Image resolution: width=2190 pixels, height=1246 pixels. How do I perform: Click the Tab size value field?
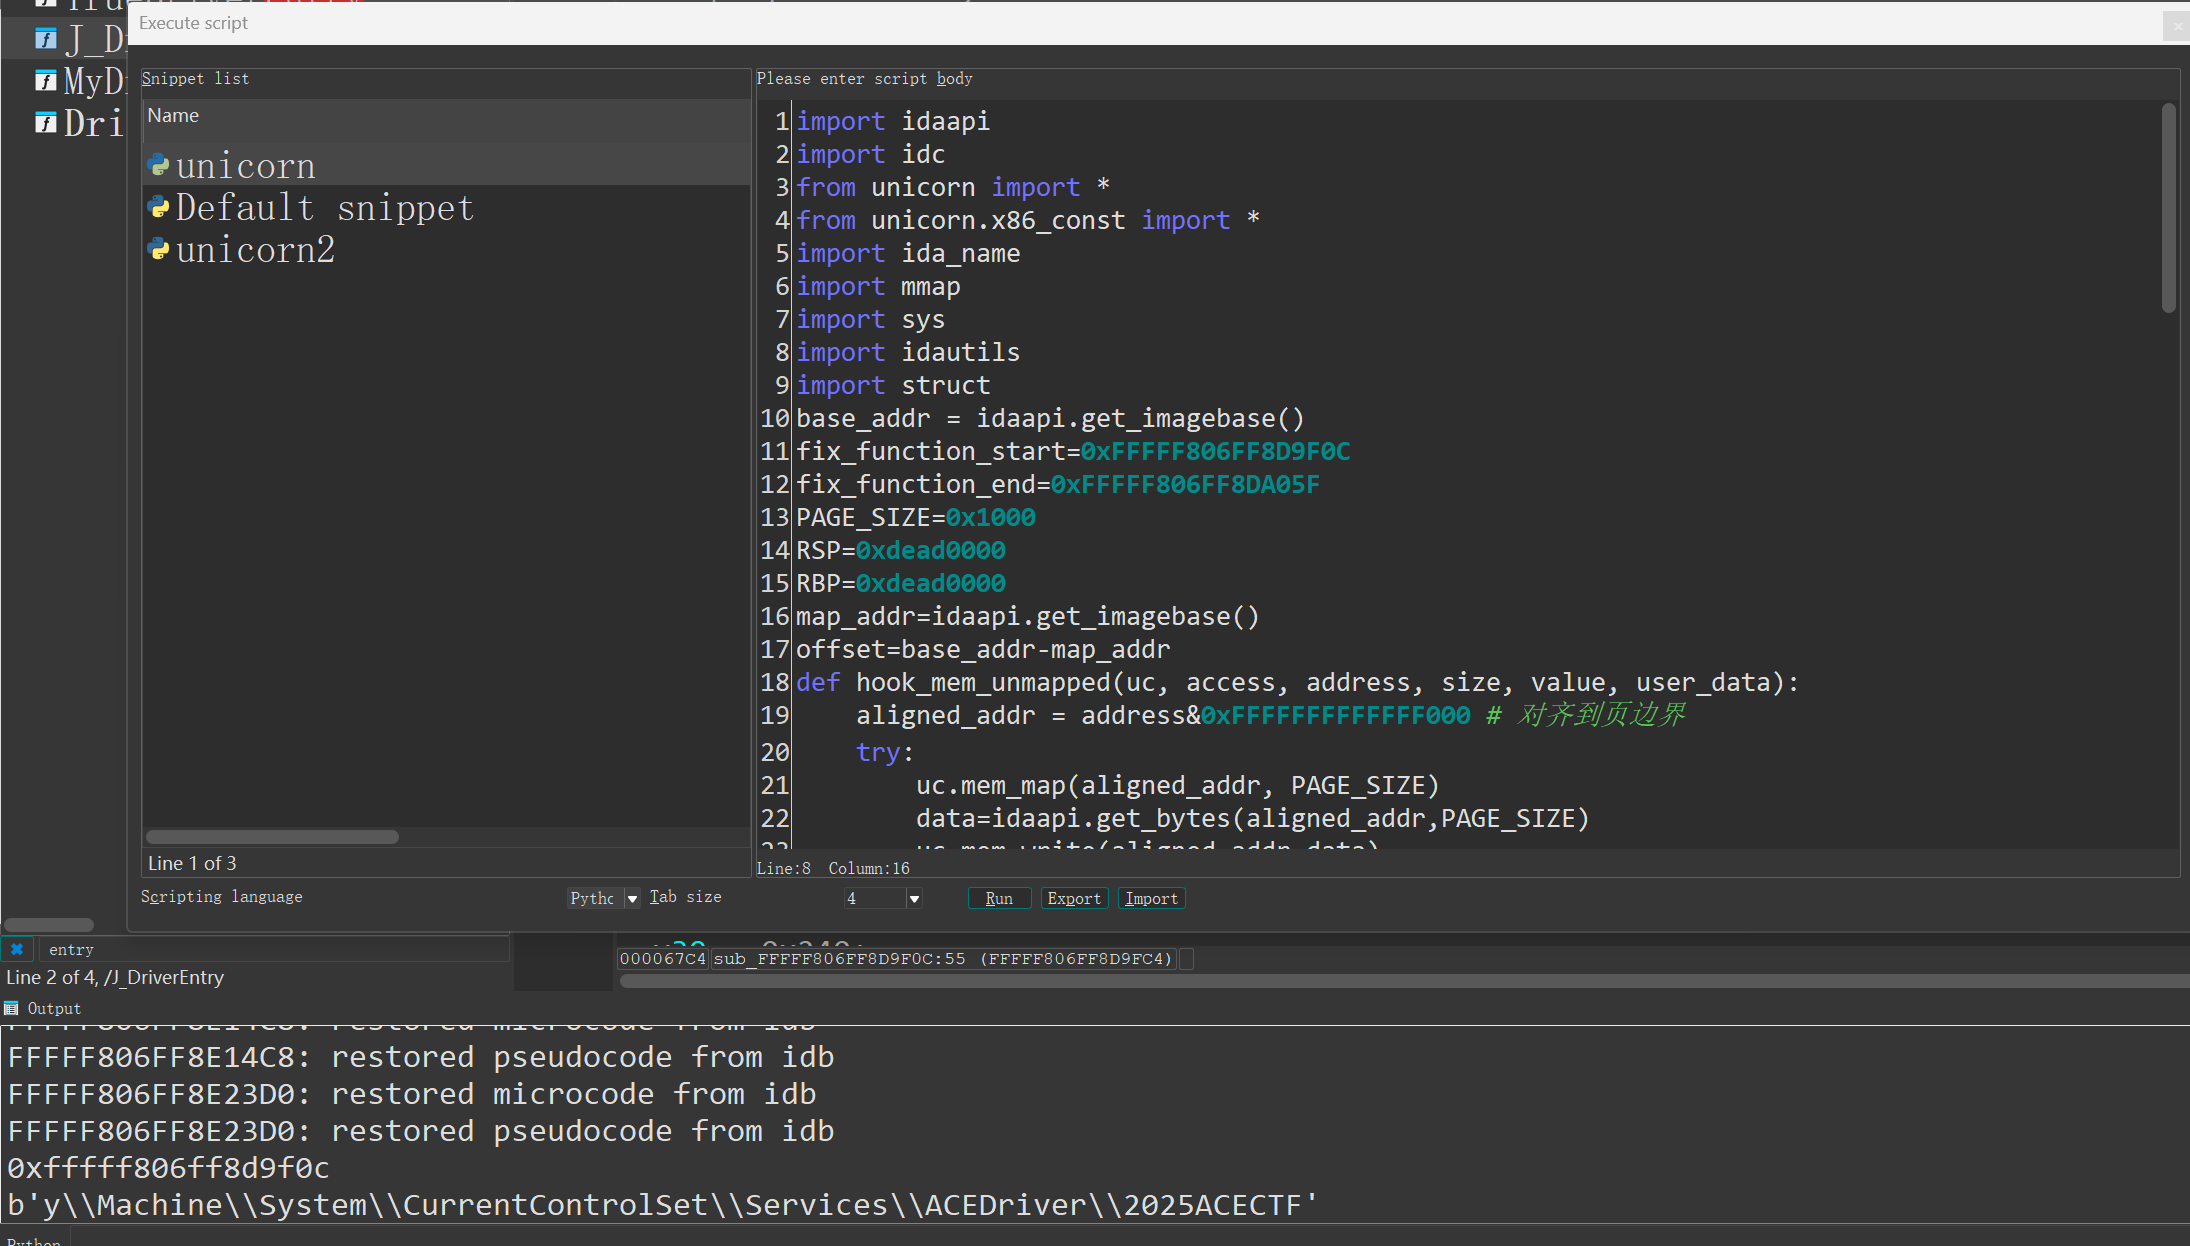(873, 898)
